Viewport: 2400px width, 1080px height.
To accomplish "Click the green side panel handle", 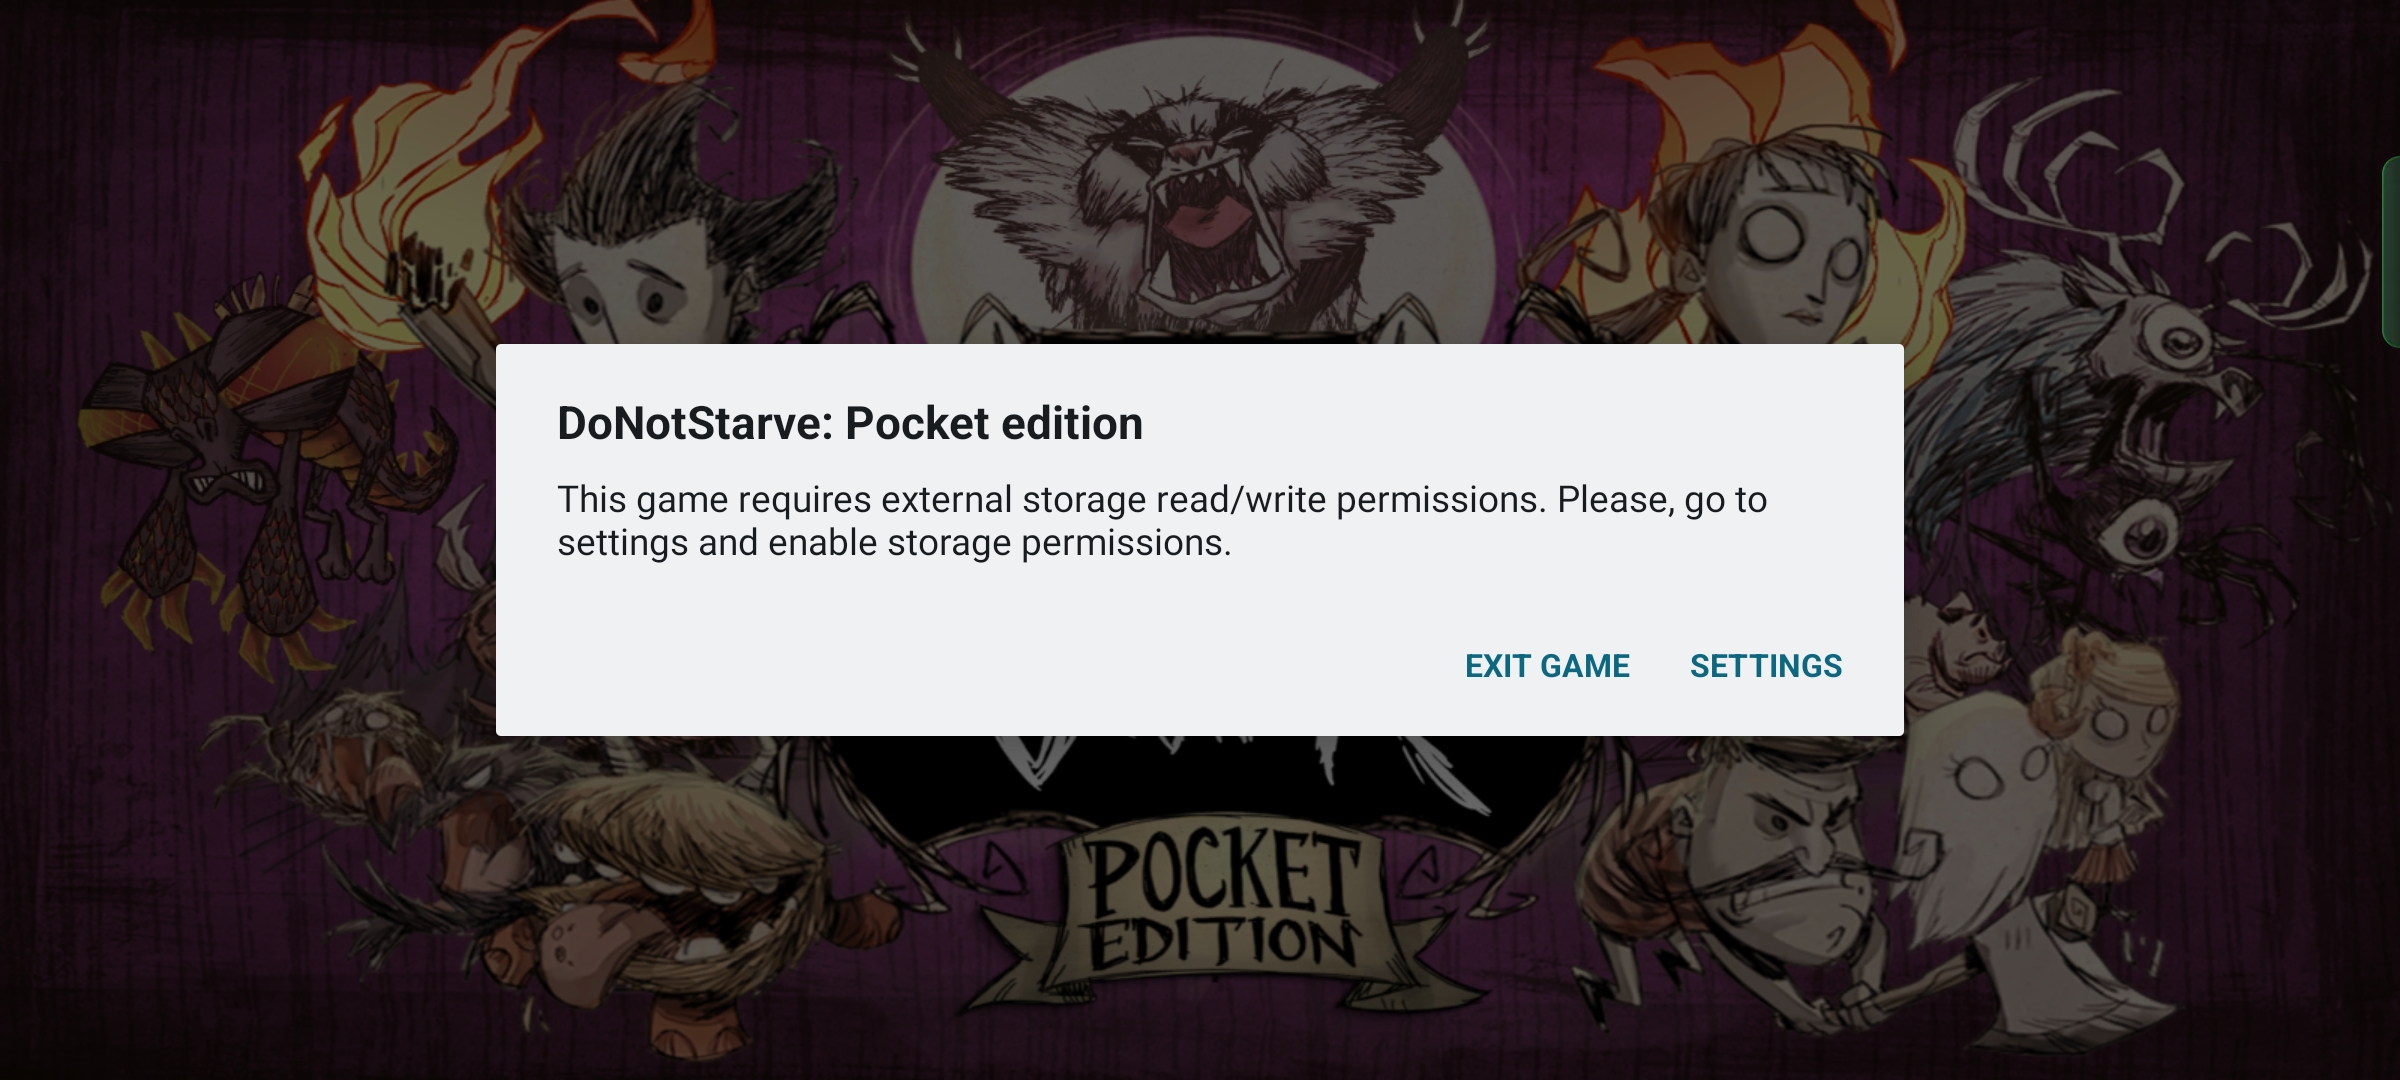I will pyautogui.click(x=2391, y=252).
